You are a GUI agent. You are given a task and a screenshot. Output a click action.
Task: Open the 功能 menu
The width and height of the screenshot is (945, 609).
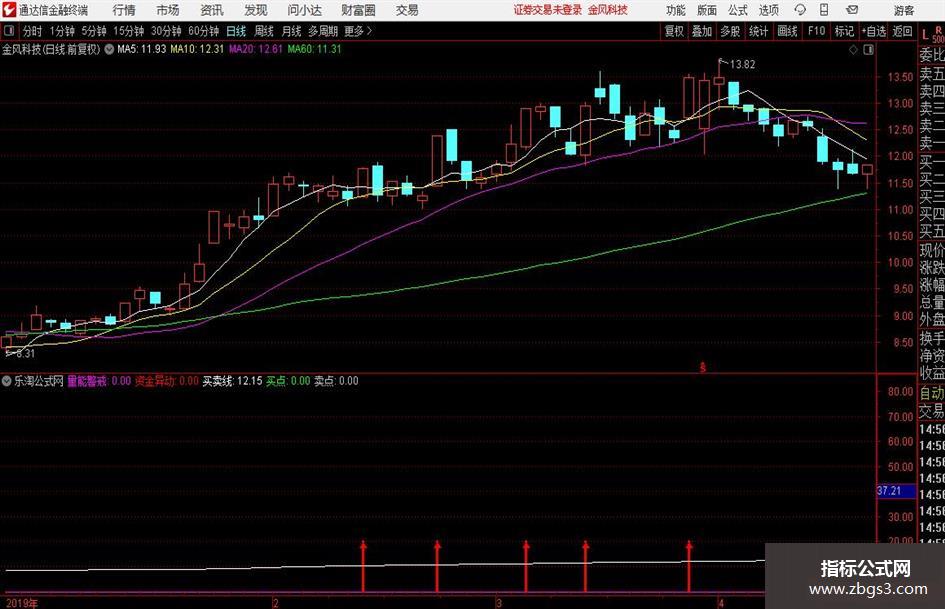(676, 10)
